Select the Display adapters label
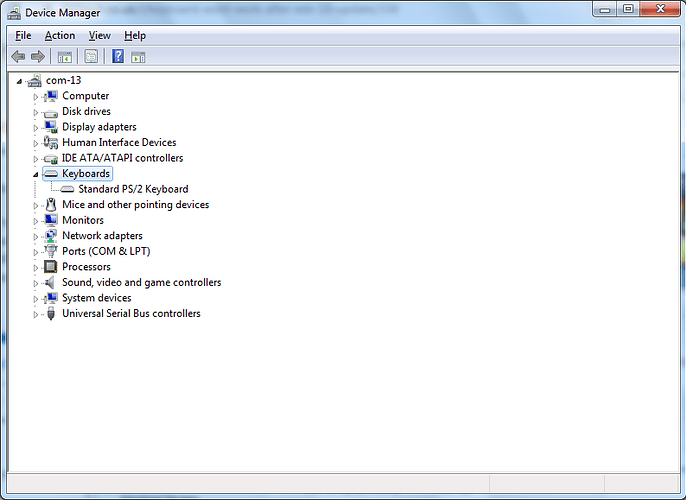Viewport: 686px width, 500px height. click(99, 127)
